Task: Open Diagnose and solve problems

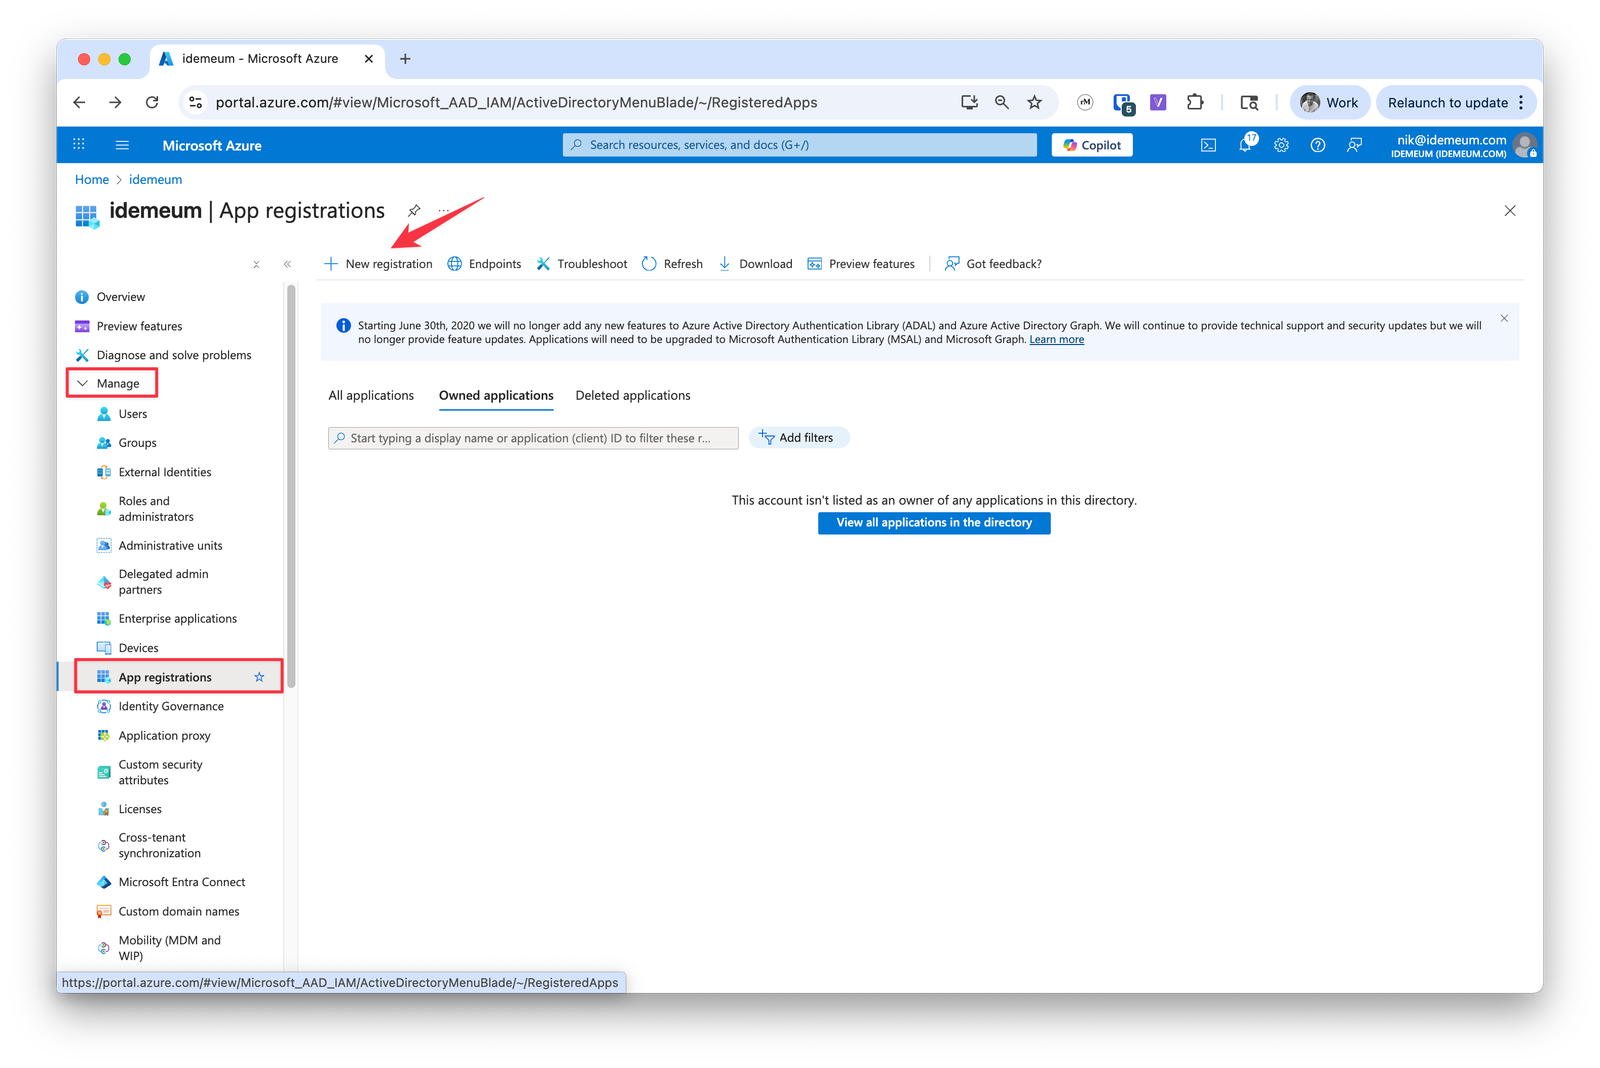Action: [174, 355]
